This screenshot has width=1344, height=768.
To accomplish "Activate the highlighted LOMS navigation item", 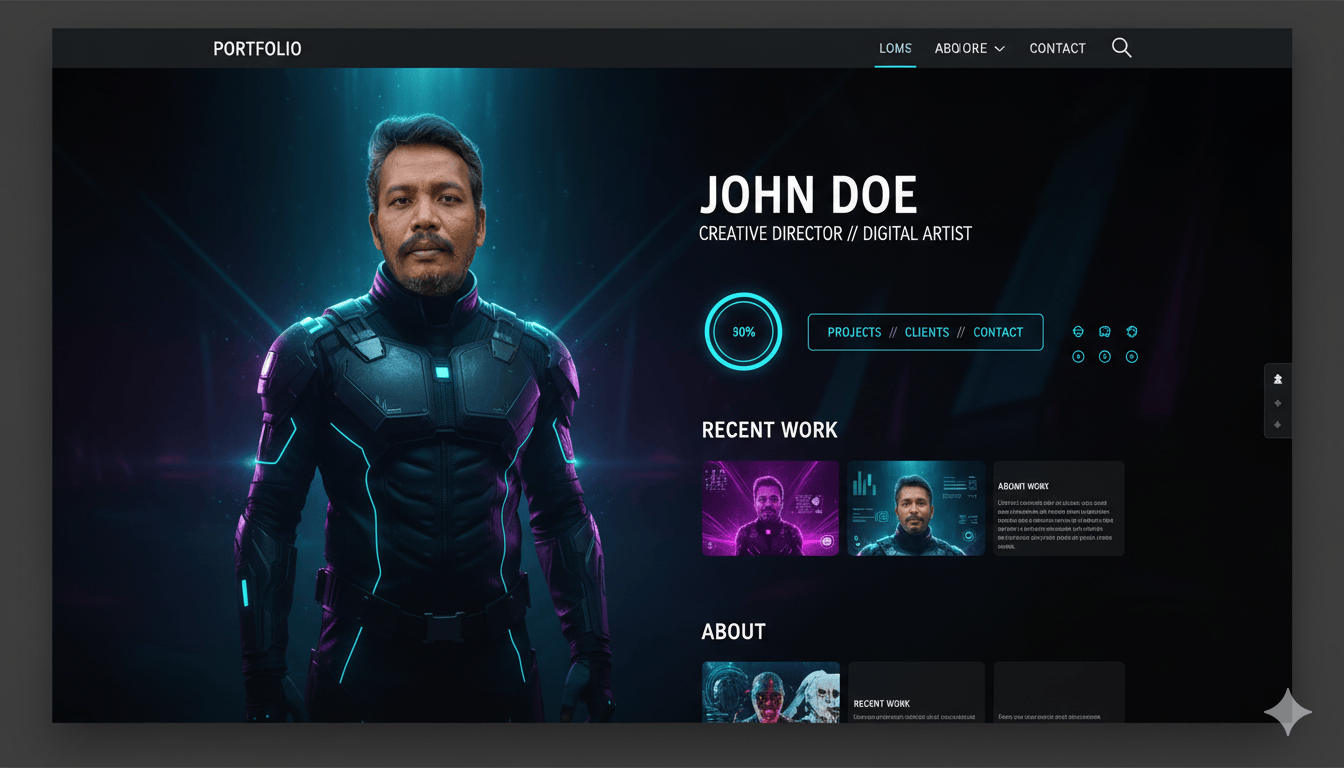I will tap(895, 48).
